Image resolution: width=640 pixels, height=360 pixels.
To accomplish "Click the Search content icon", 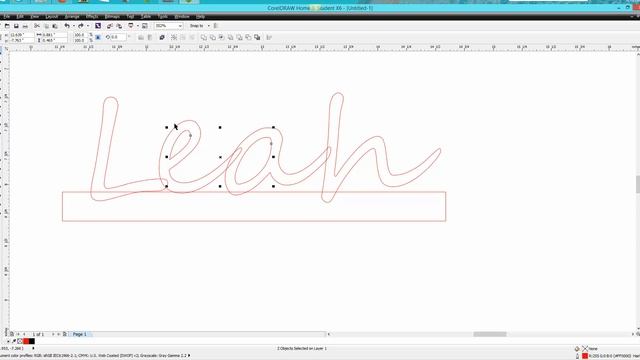I will pos(98,26).
